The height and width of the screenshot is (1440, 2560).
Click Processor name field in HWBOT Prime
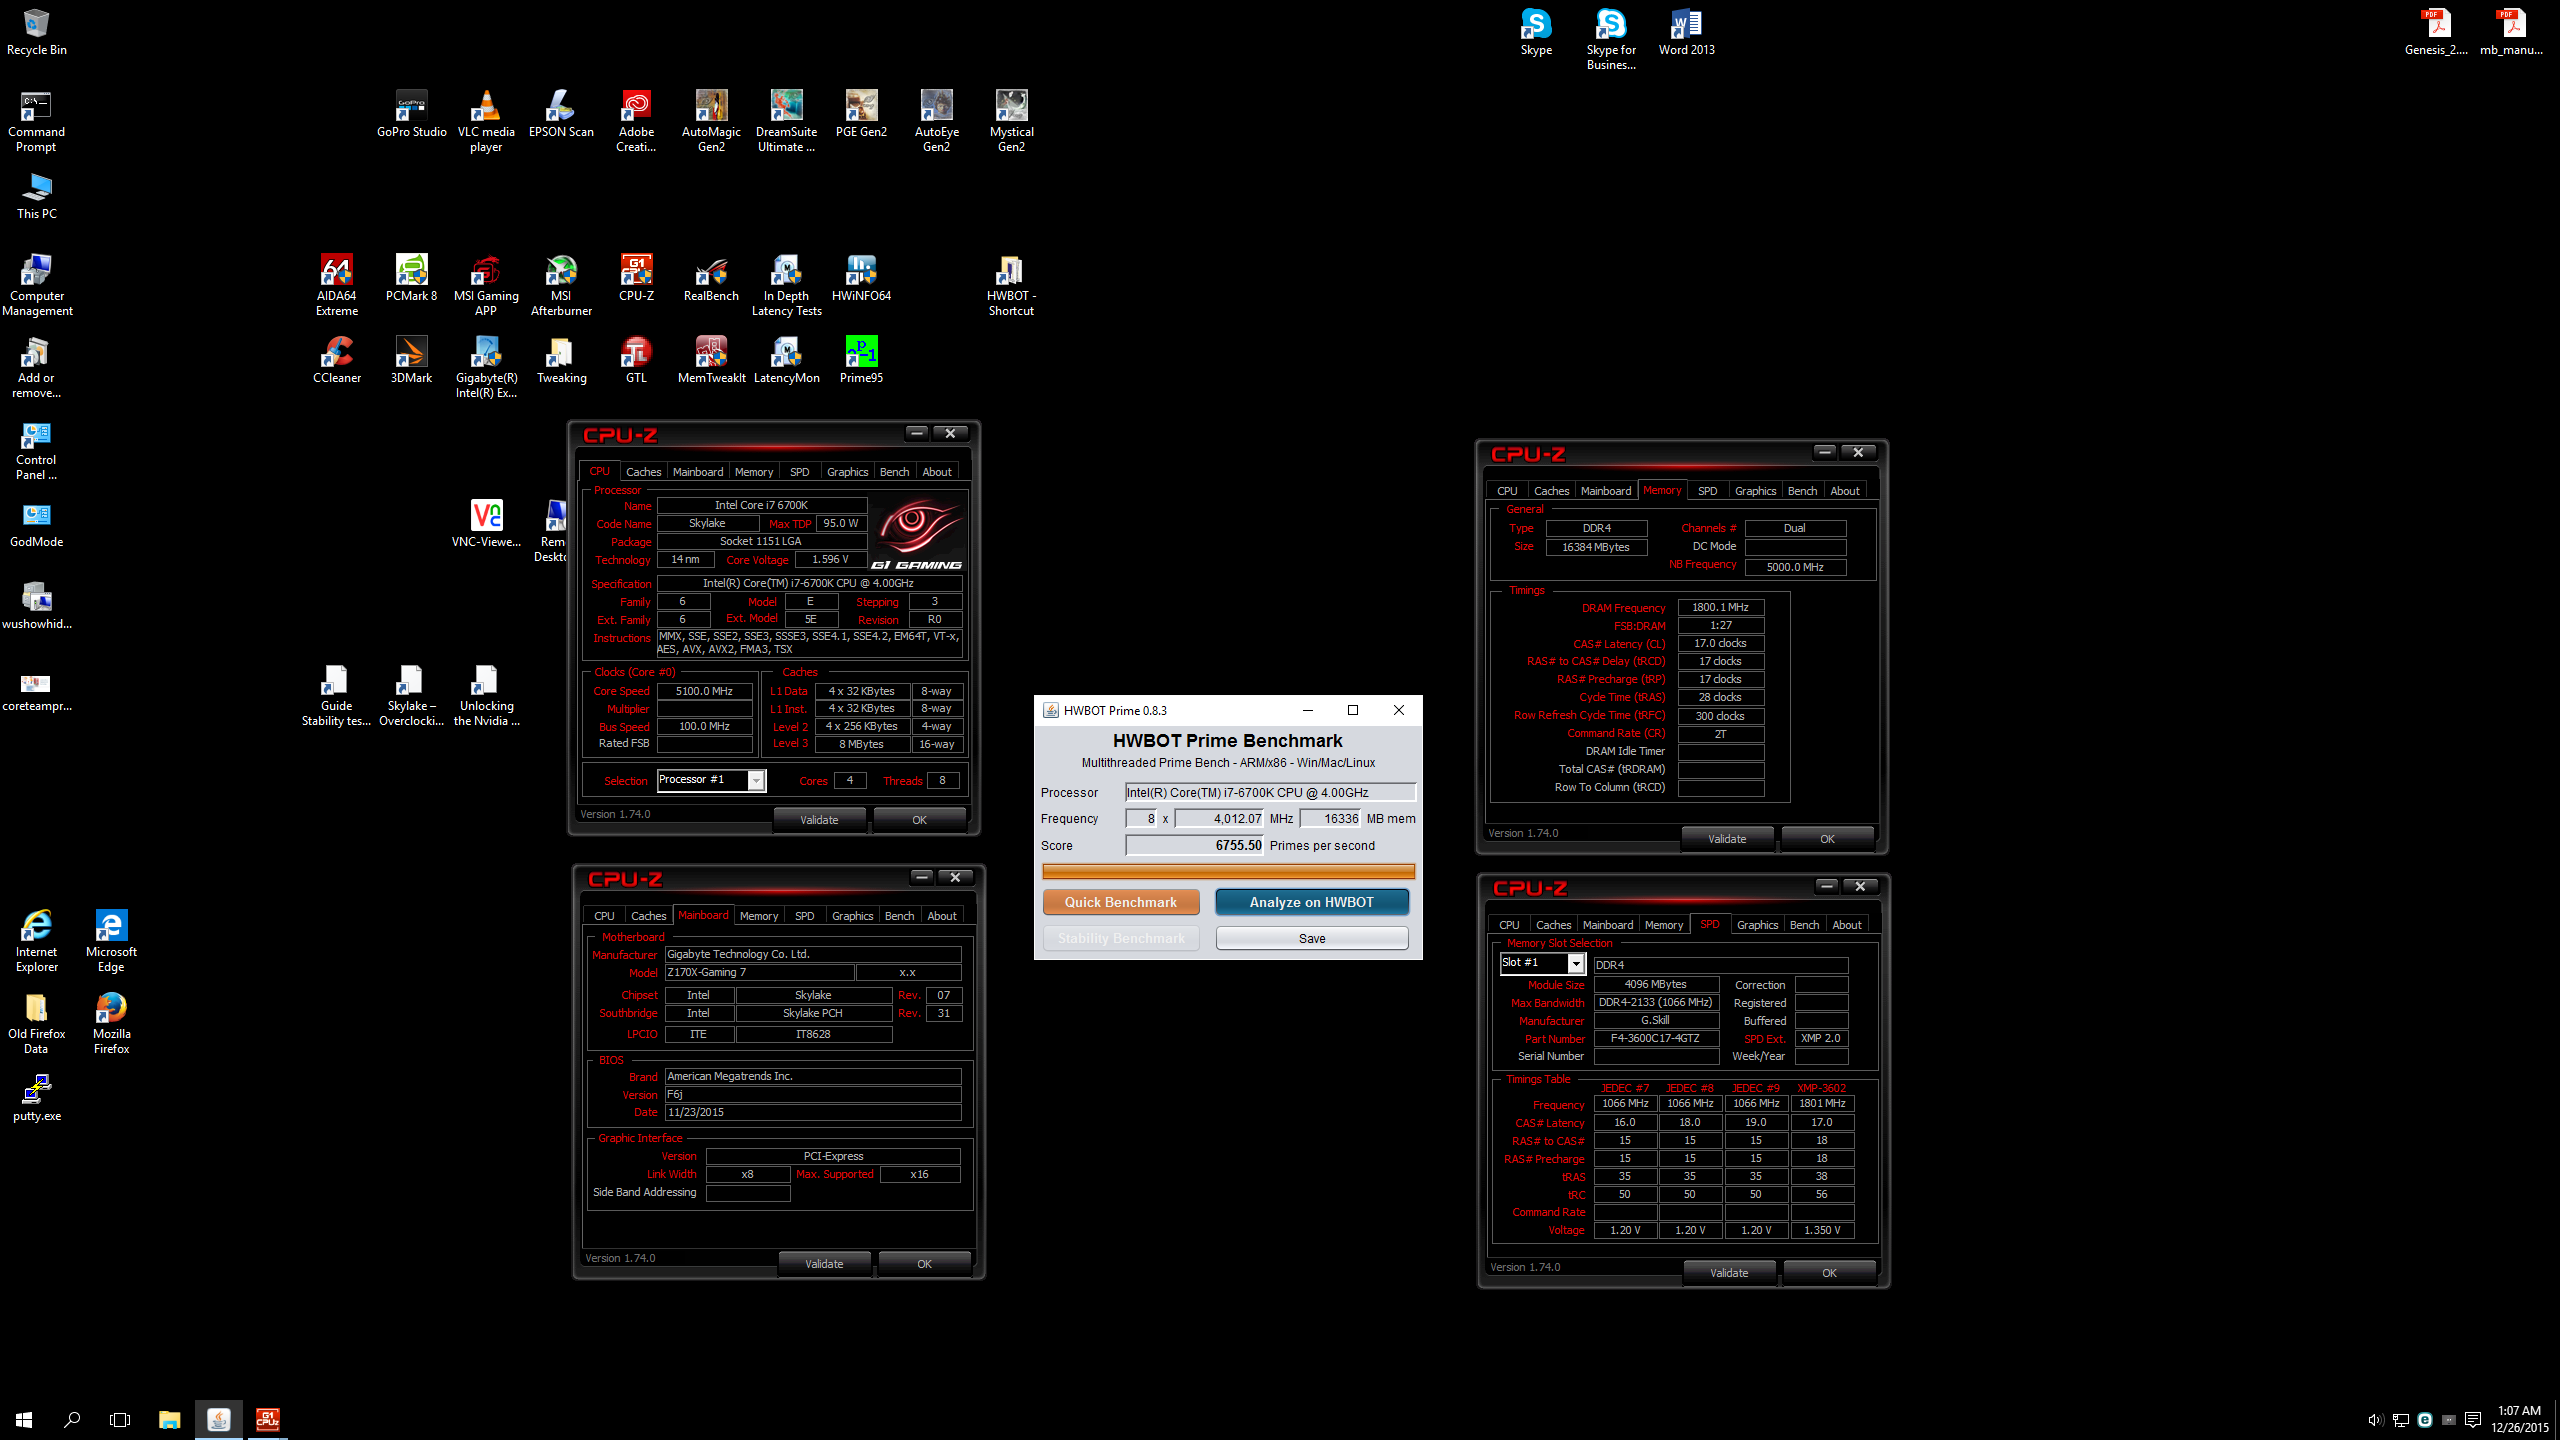point(1270,793)
